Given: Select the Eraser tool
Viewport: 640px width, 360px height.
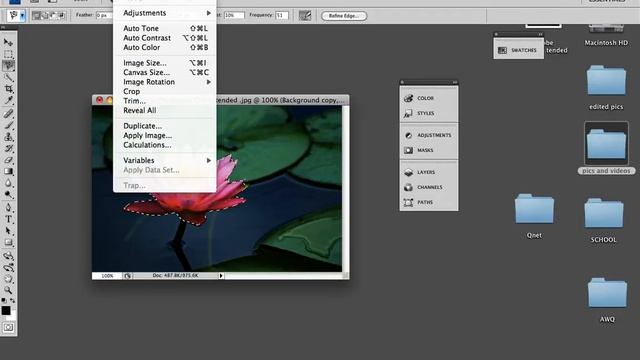Looking at the screenshot, I should (x=8, y=160).
